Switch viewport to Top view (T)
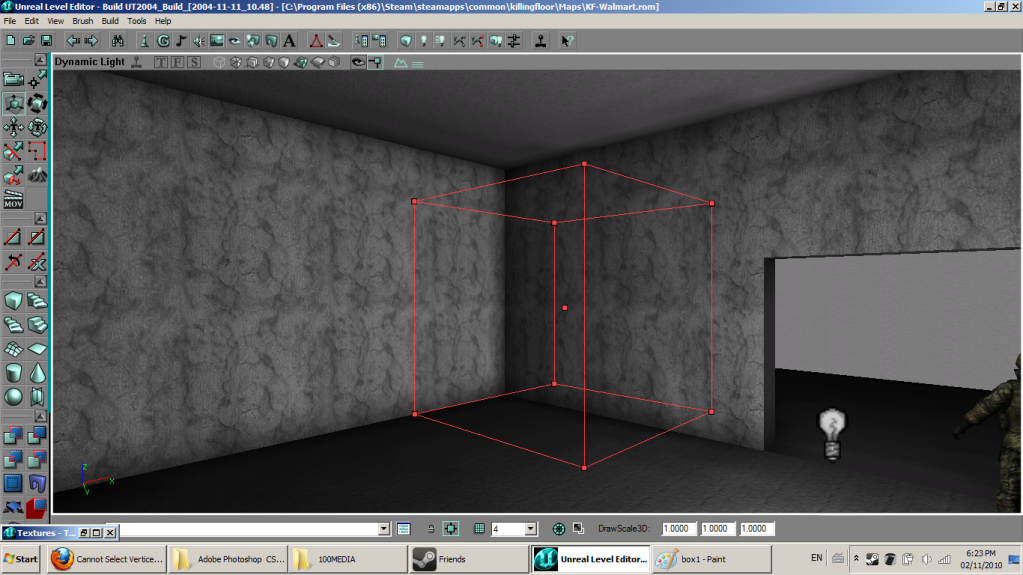 [x=160, y=62]
